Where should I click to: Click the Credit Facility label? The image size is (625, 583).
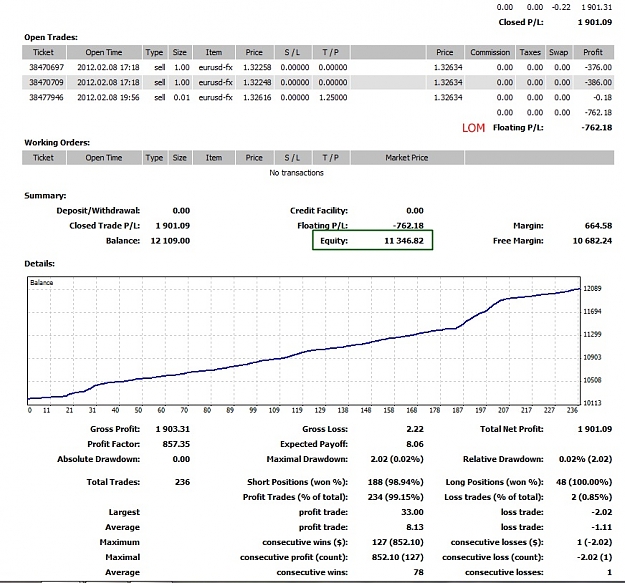[319, 211]
